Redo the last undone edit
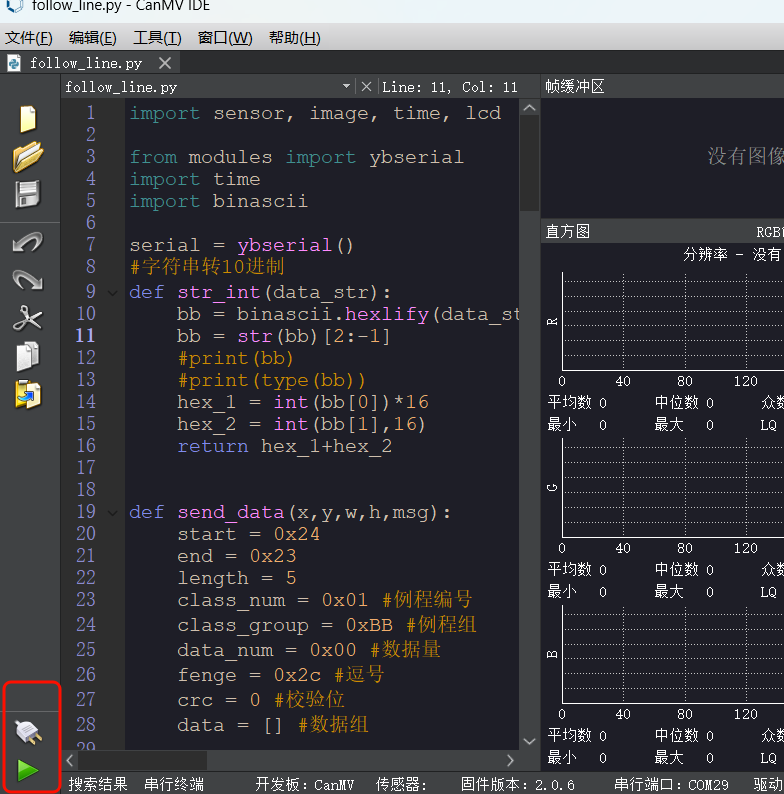Screen dimensions: 784x794 click(28, 281)
